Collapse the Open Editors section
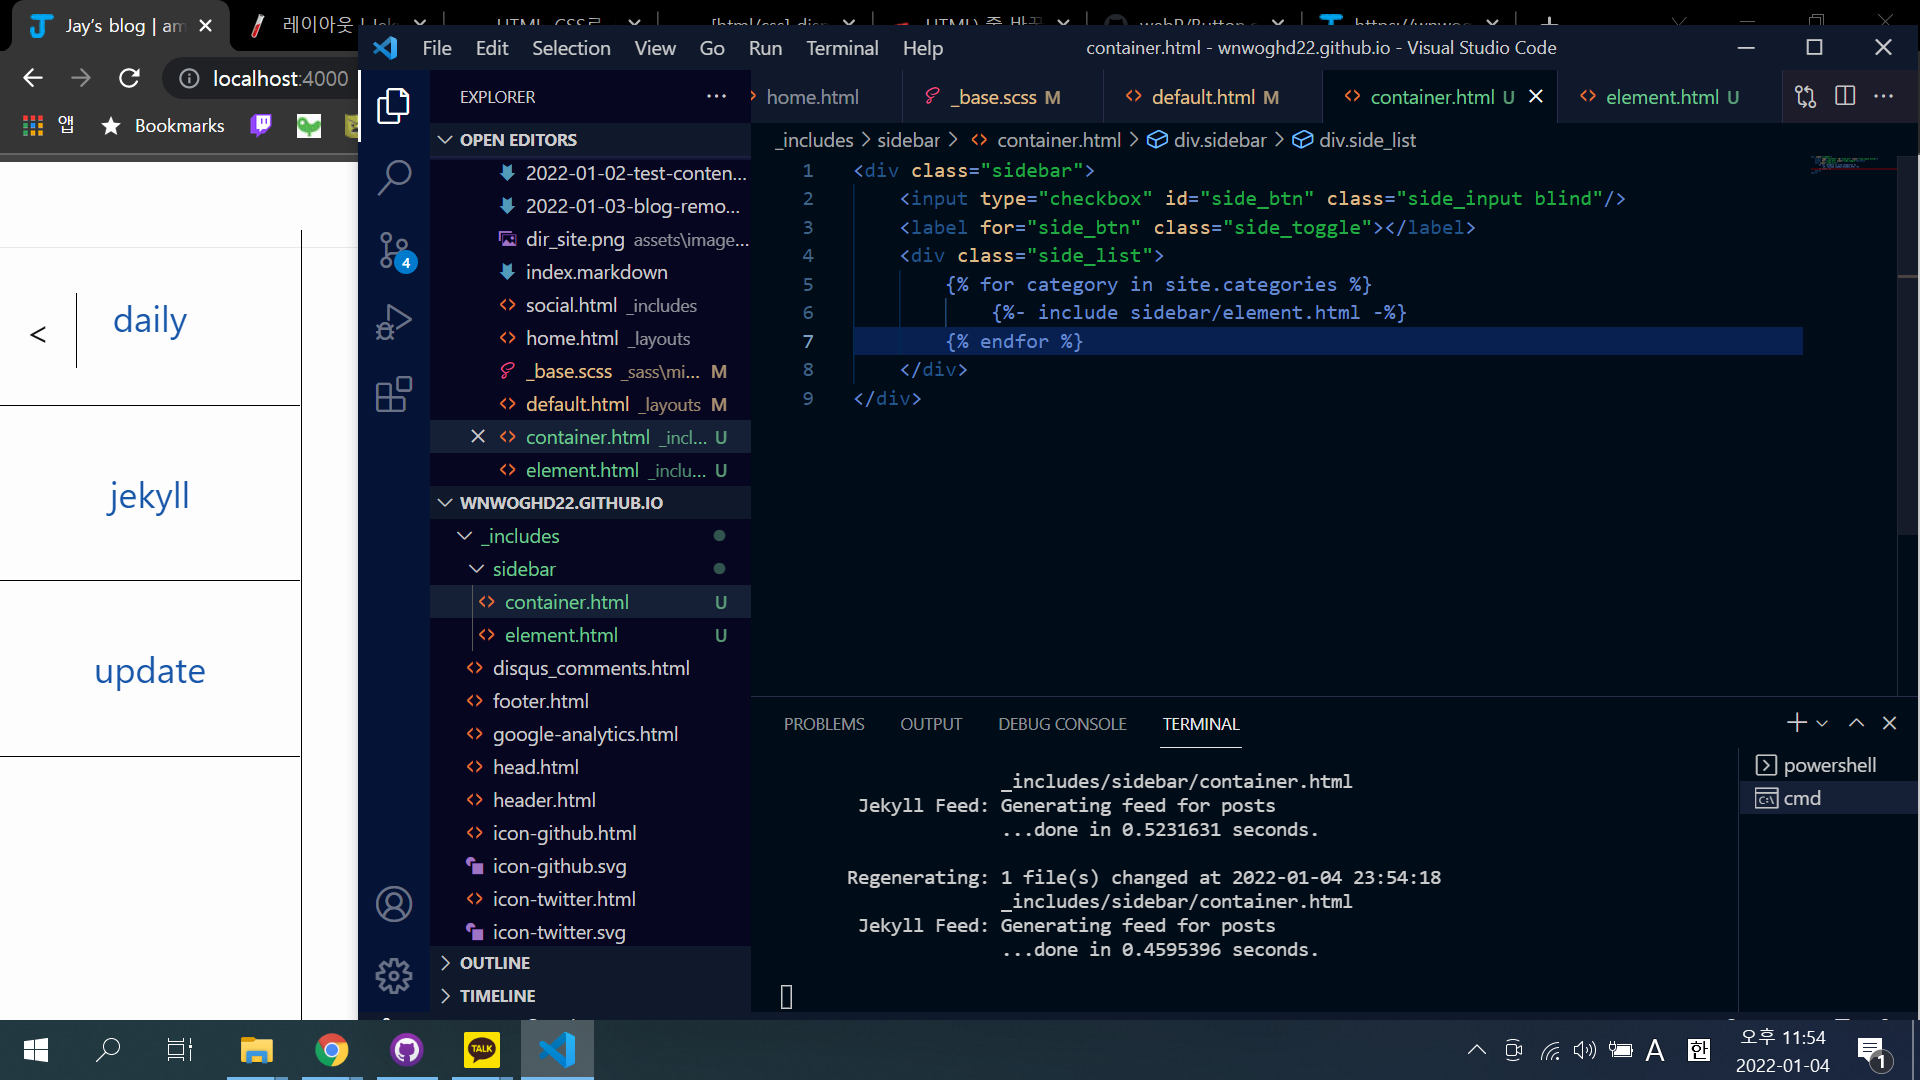Screen dimensions: 1920x1080 click(x=590, y=140)
